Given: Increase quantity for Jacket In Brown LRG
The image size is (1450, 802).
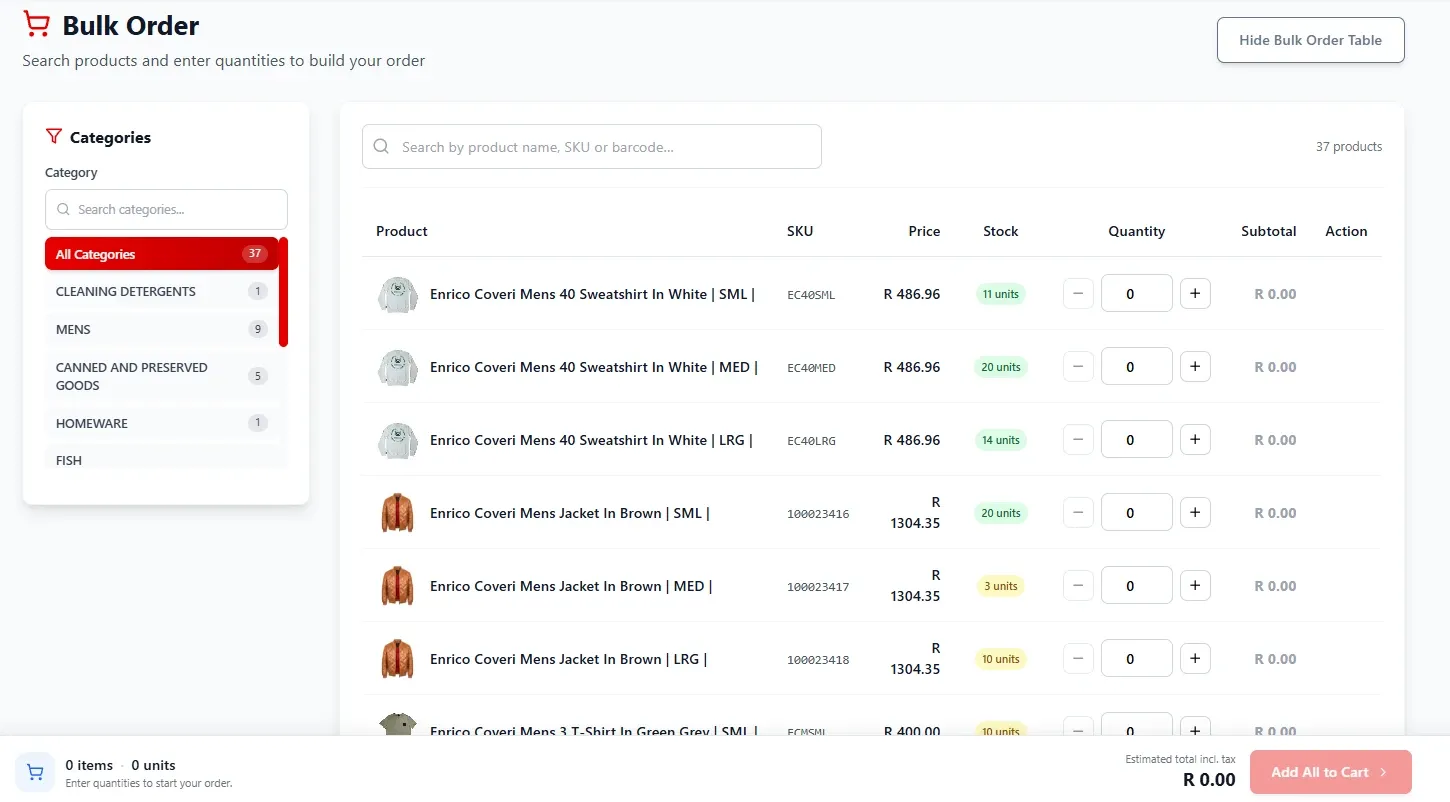Looking at the screenshot, I should click(1195, 659).
